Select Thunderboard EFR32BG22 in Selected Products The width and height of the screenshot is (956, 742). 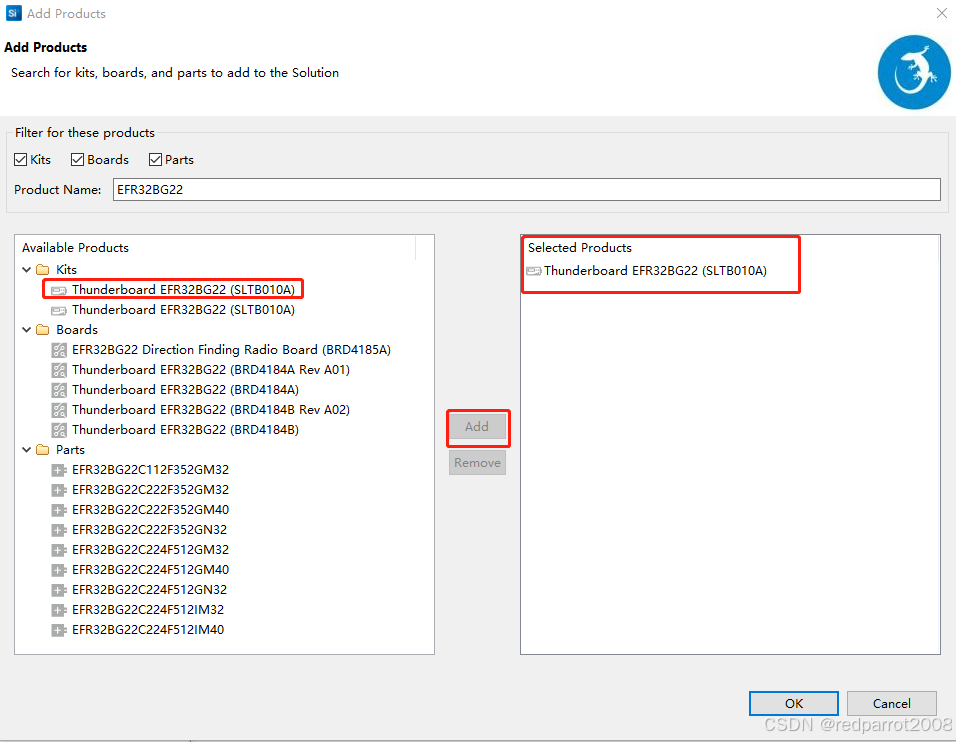655,271
